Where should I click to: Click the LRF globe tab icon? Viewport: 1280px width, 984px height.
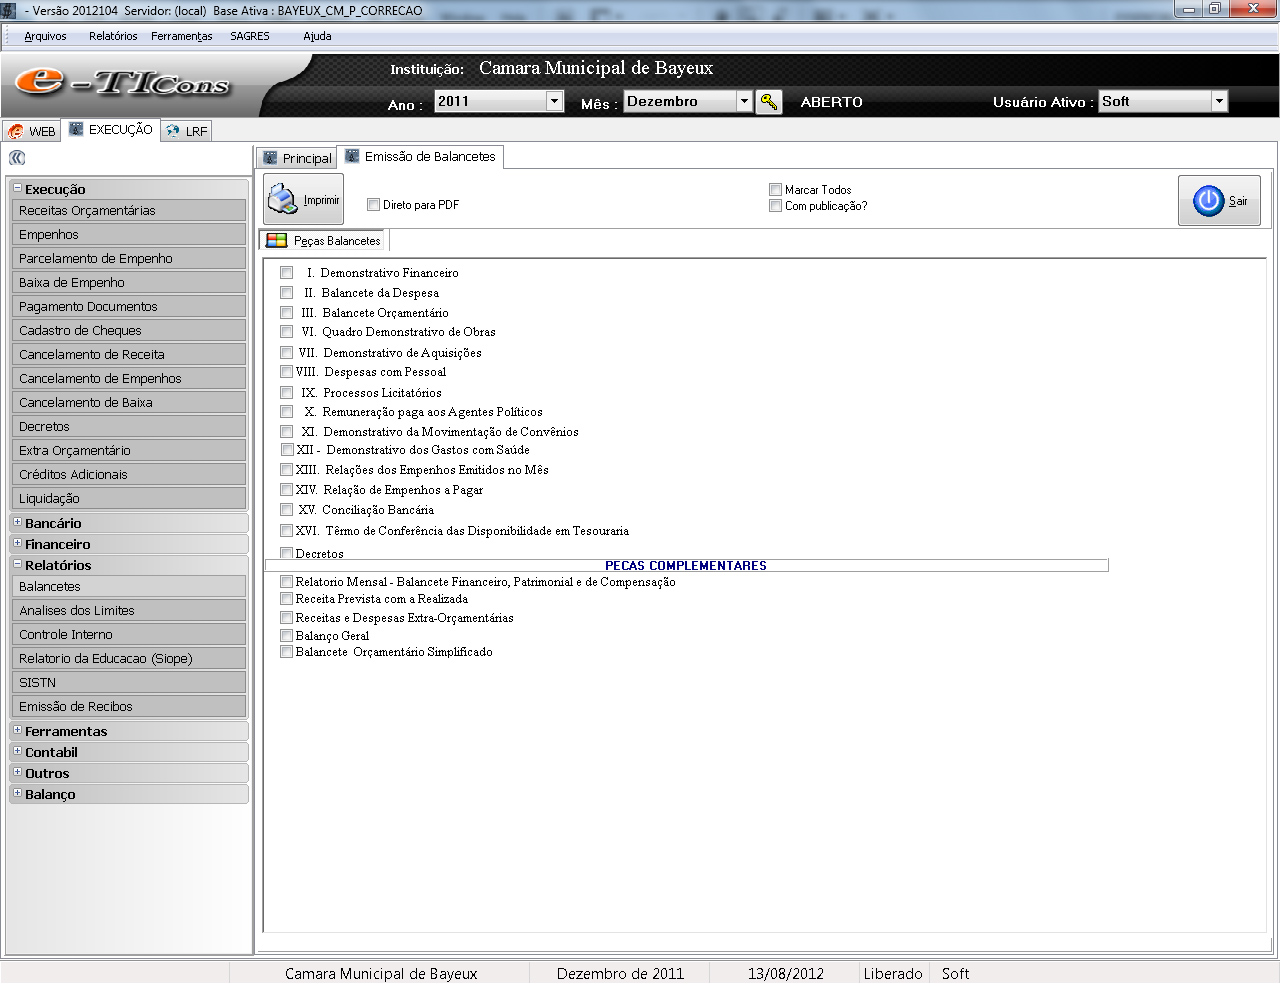click(174, 131)
